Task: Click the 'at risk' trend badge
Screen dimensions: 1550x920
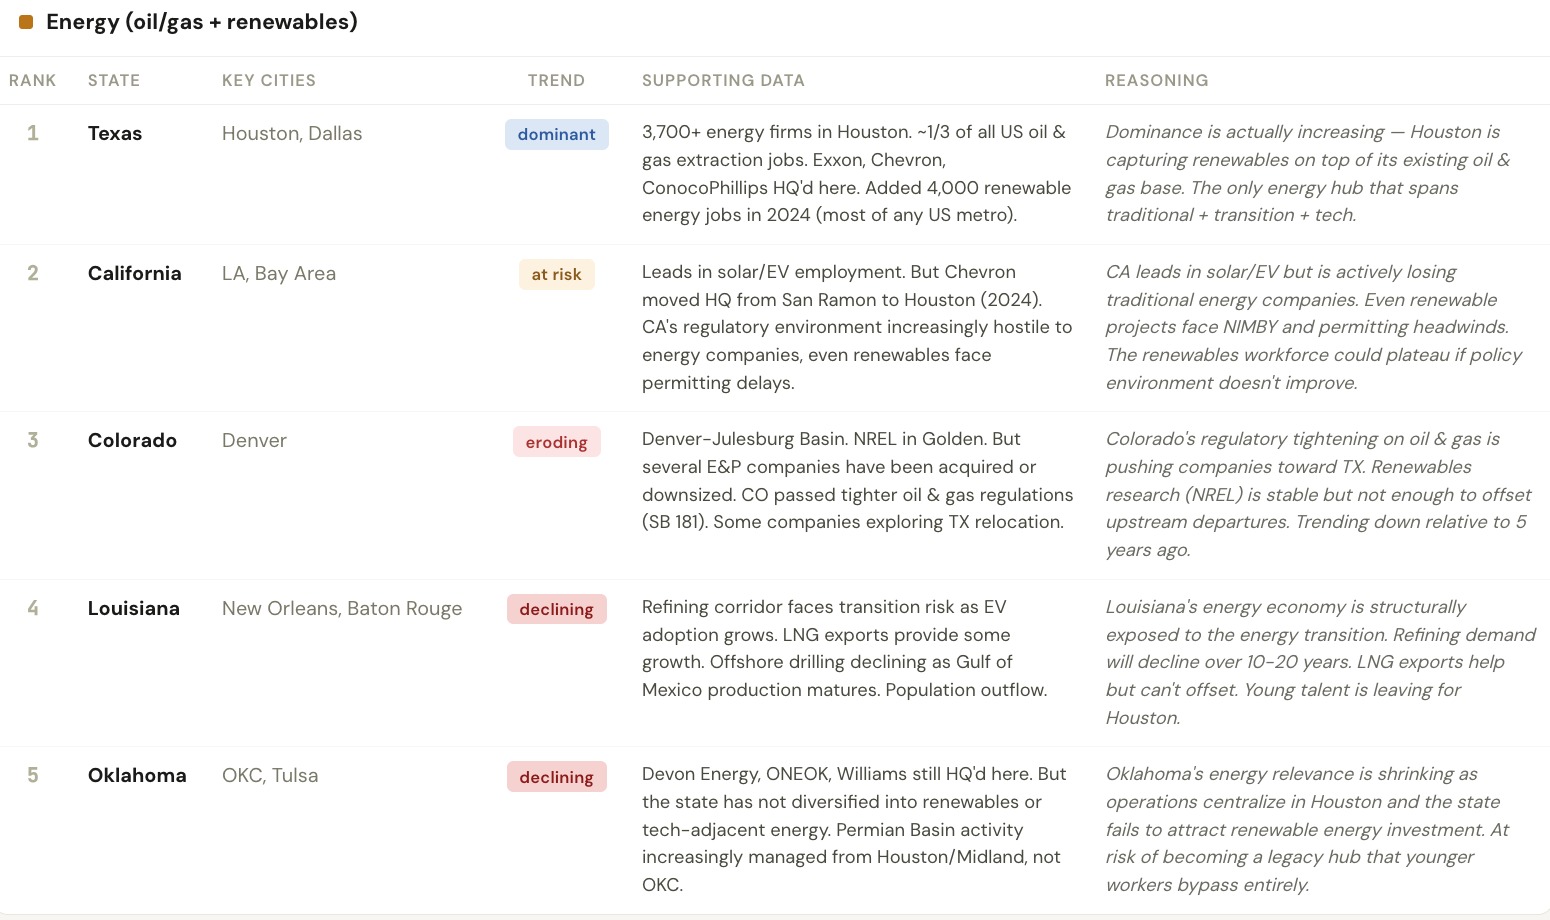Action: [x=557, y=275]
